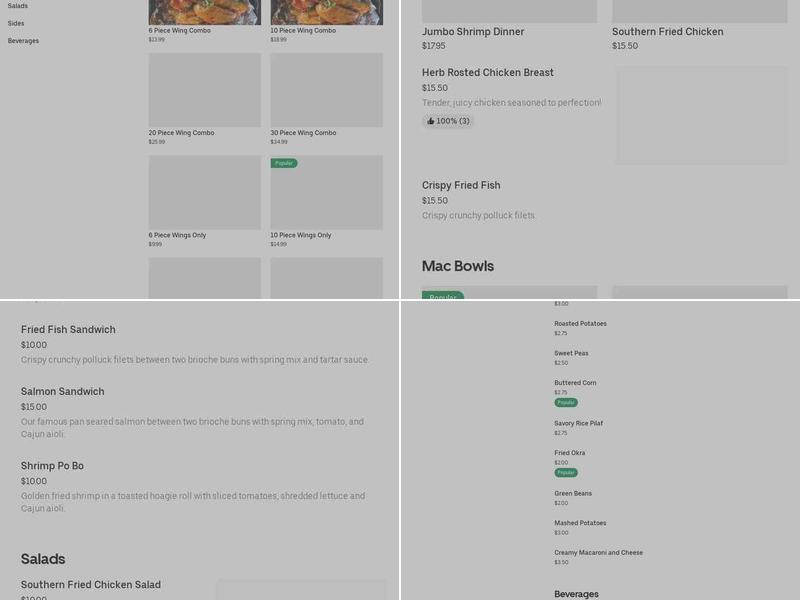
Task: Click the Popular badge under Buttered Corn
Action: coord(566,402)
